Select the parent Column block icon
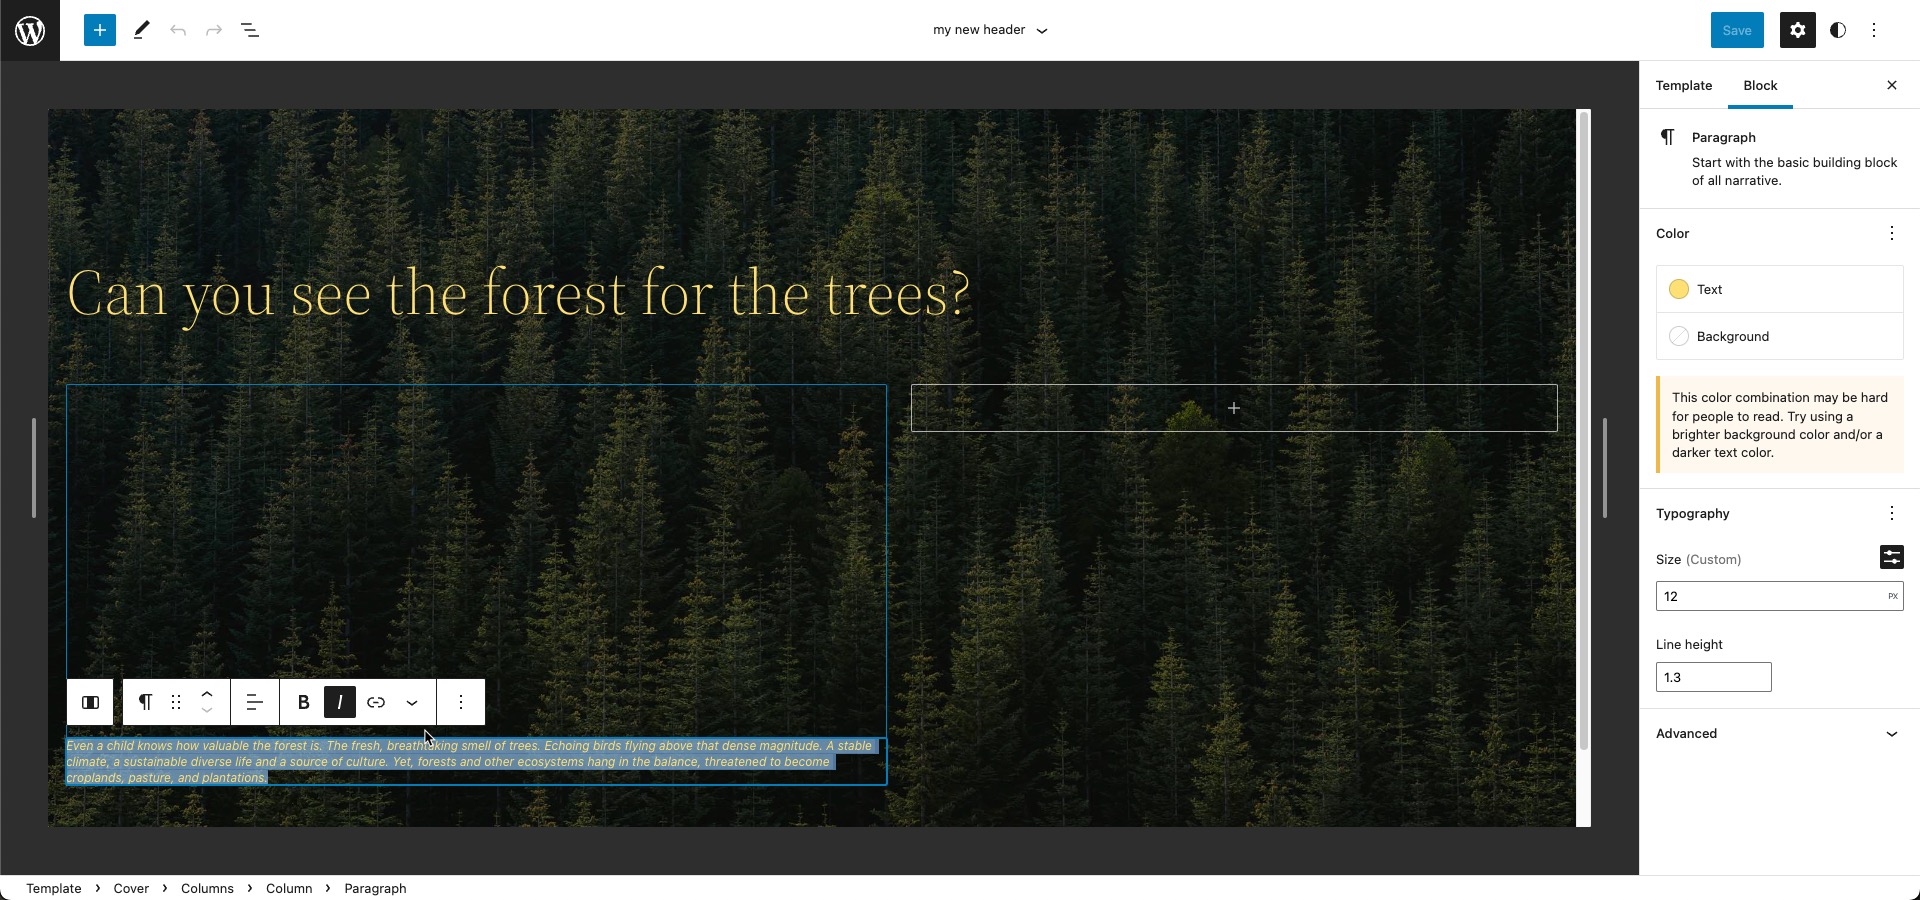This screenshot has width=1920, height=900. click(89, 702)
